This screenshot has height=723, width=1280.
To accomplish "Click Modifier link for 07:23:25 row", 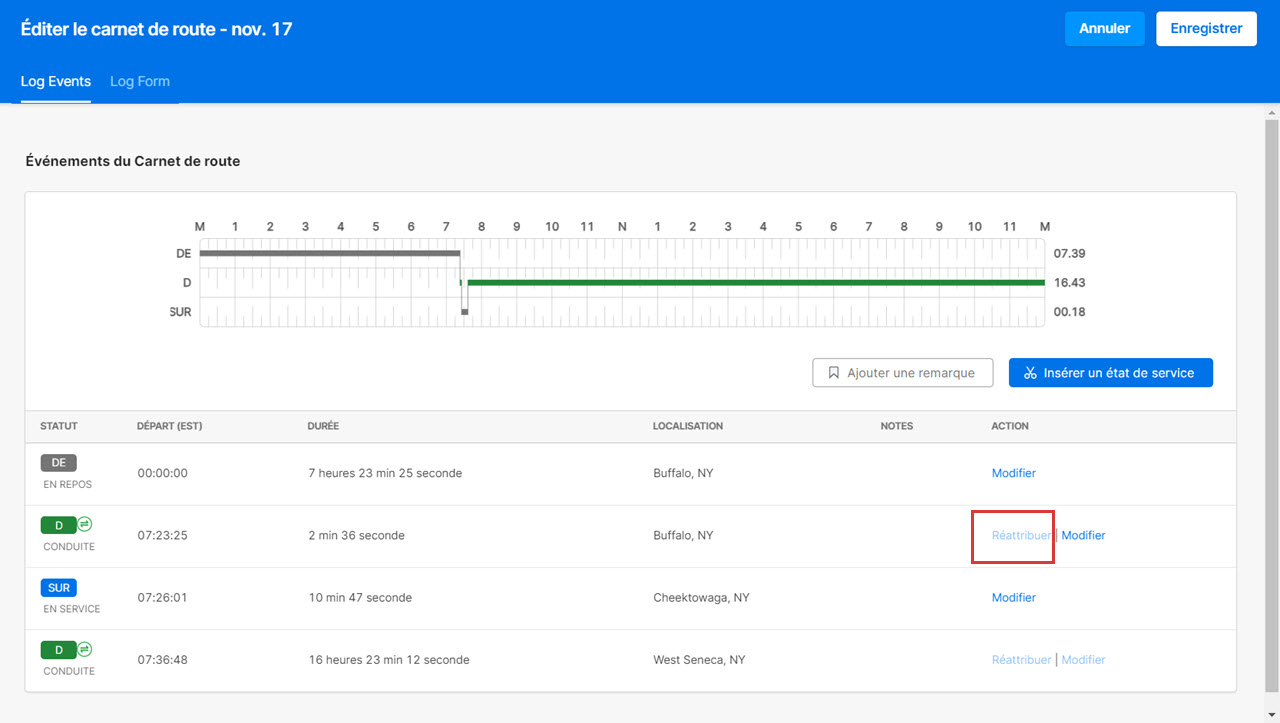I will (1083, 535).
